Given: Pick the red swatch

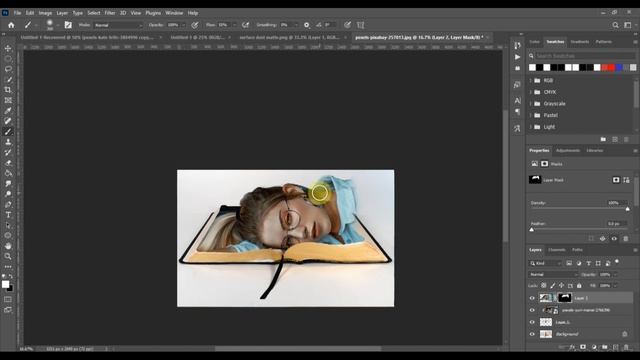Looking at the screenshot, I should (611, 67).
